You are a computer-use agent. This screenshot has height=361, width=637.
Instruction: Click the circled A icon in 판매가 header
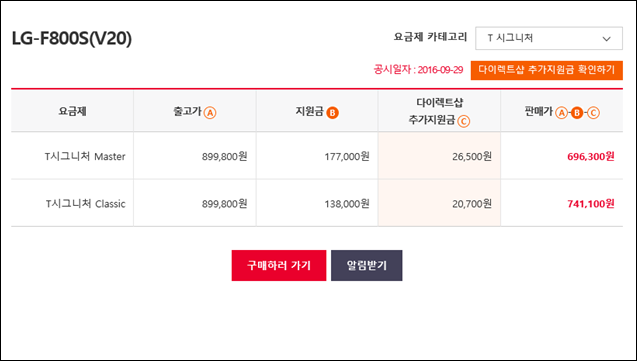(561, 112)
